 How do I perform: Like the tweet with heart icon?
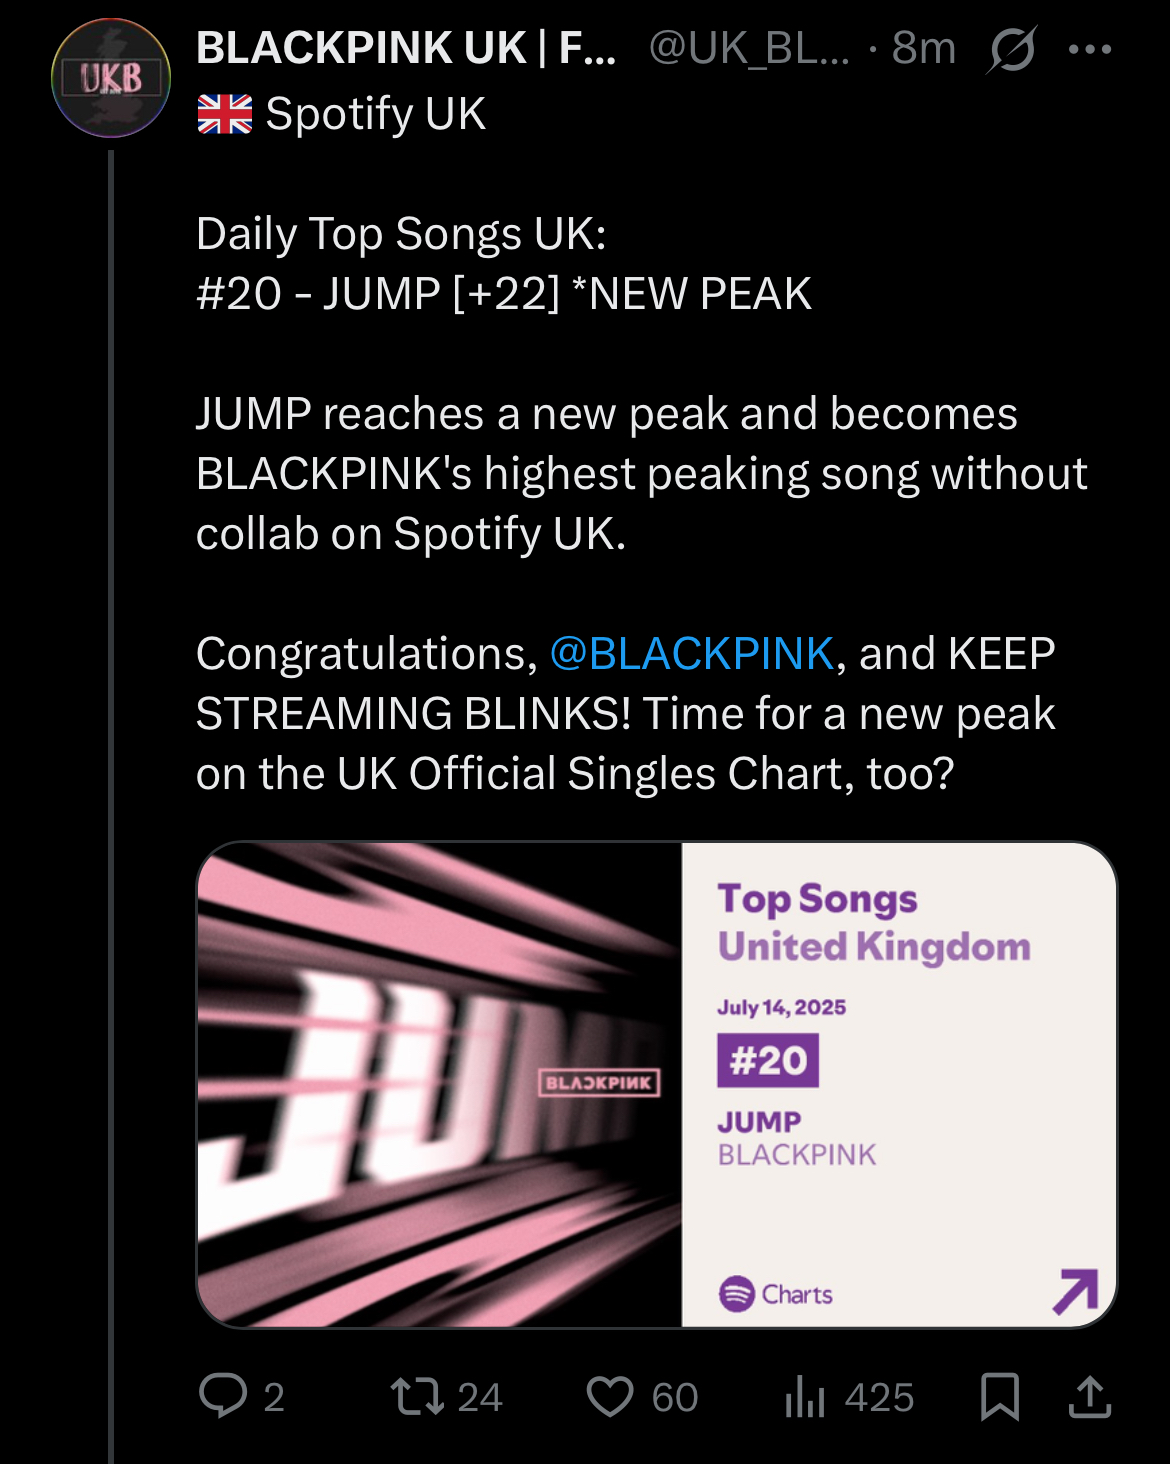click(x=609, y=1396)
